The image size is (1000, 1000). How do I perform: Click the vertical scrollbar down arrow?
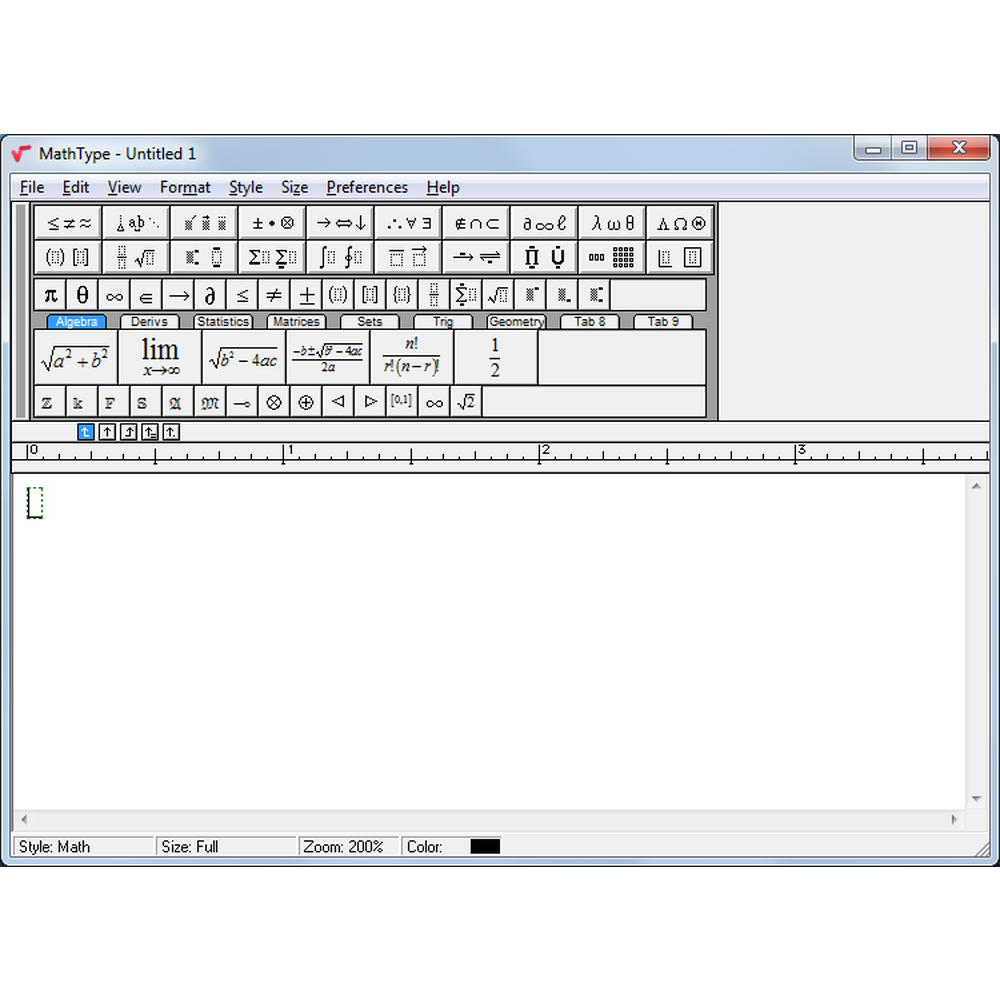coord(976,799)
